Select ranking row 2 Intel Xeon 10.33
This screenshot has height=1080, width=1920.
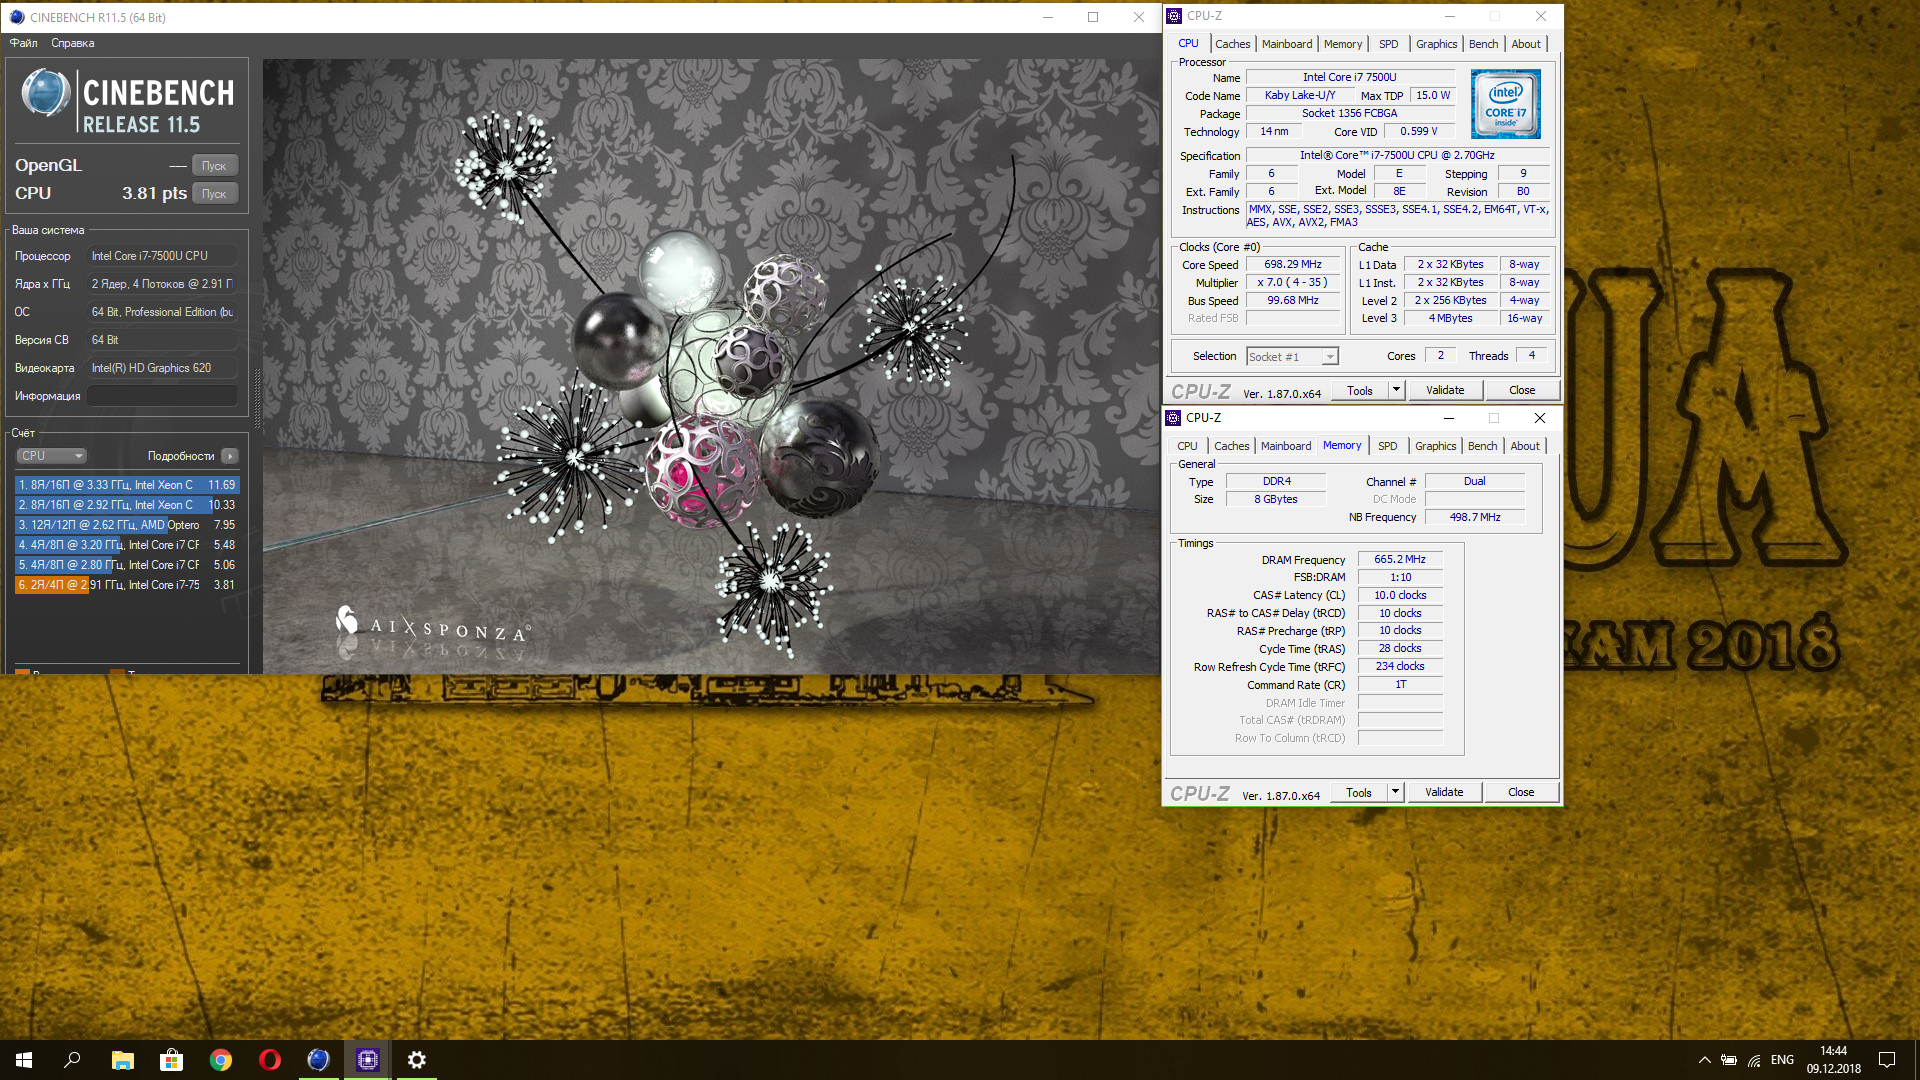[x=126, y=505]
